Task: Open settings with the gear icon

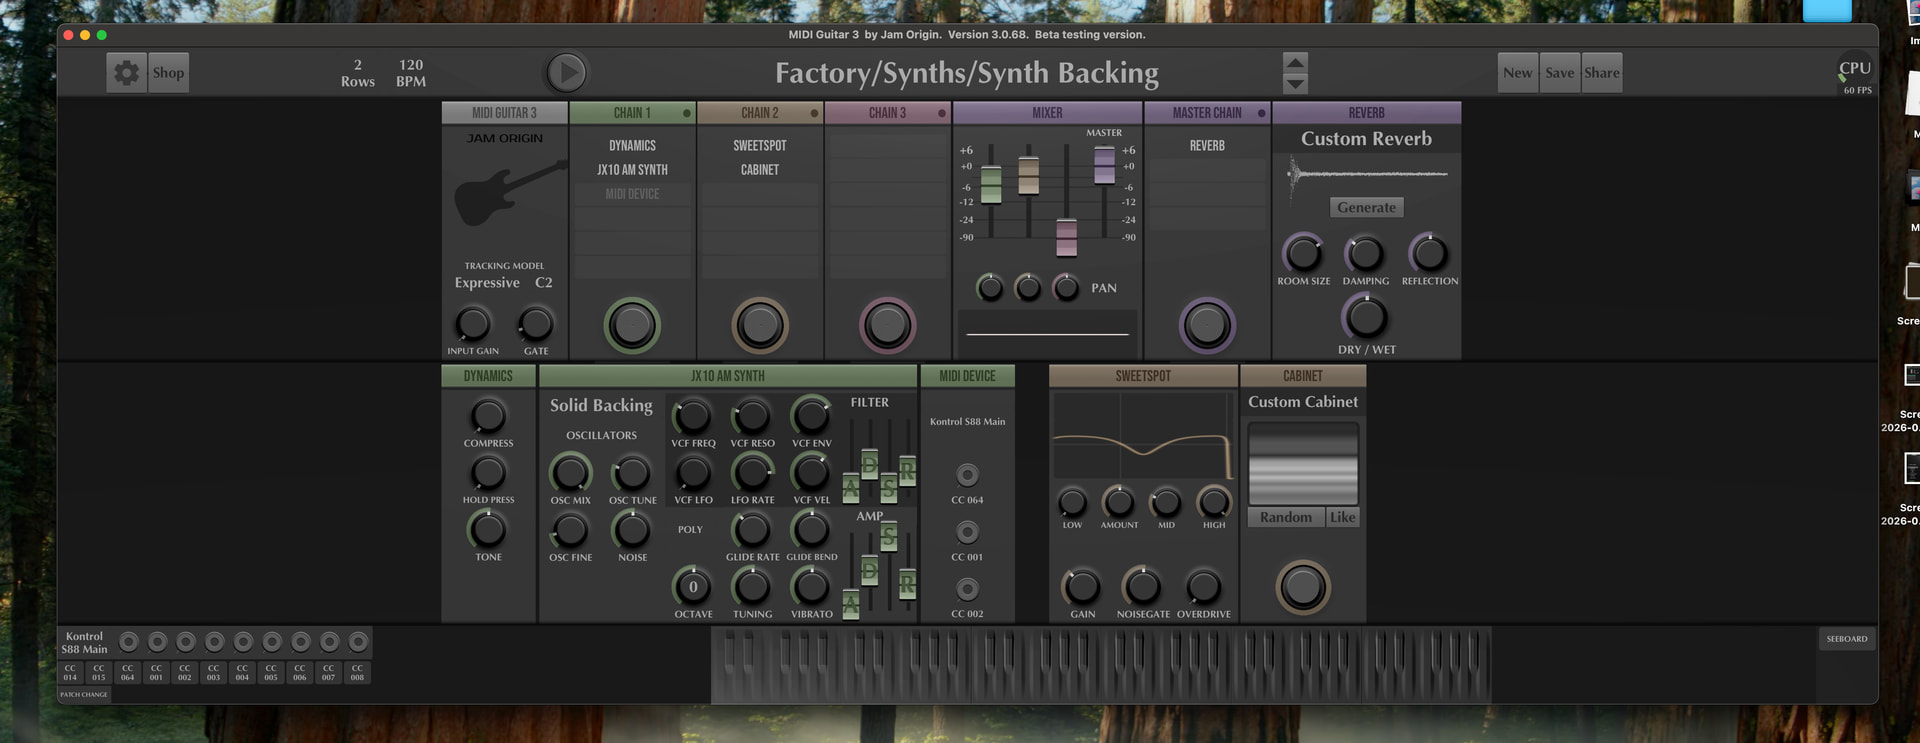Action: (x=126, y=73)
